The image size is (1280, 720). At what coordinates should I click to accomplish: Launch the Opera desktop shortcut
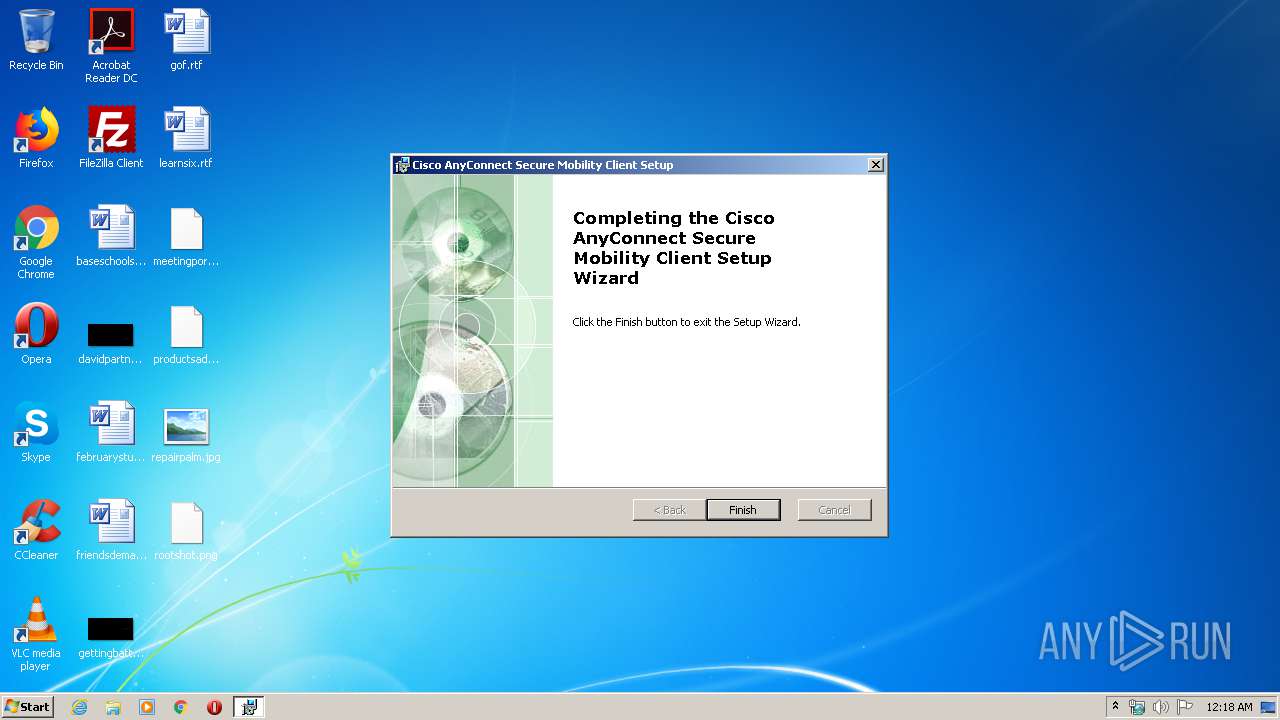36,334
